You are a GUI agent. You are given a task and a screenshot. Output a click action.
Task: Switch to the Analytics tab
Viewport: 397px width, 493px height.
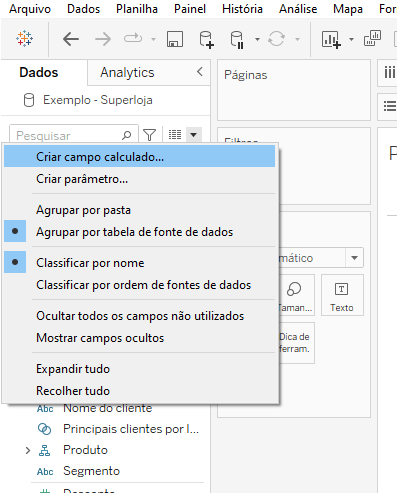click(127, 72)
